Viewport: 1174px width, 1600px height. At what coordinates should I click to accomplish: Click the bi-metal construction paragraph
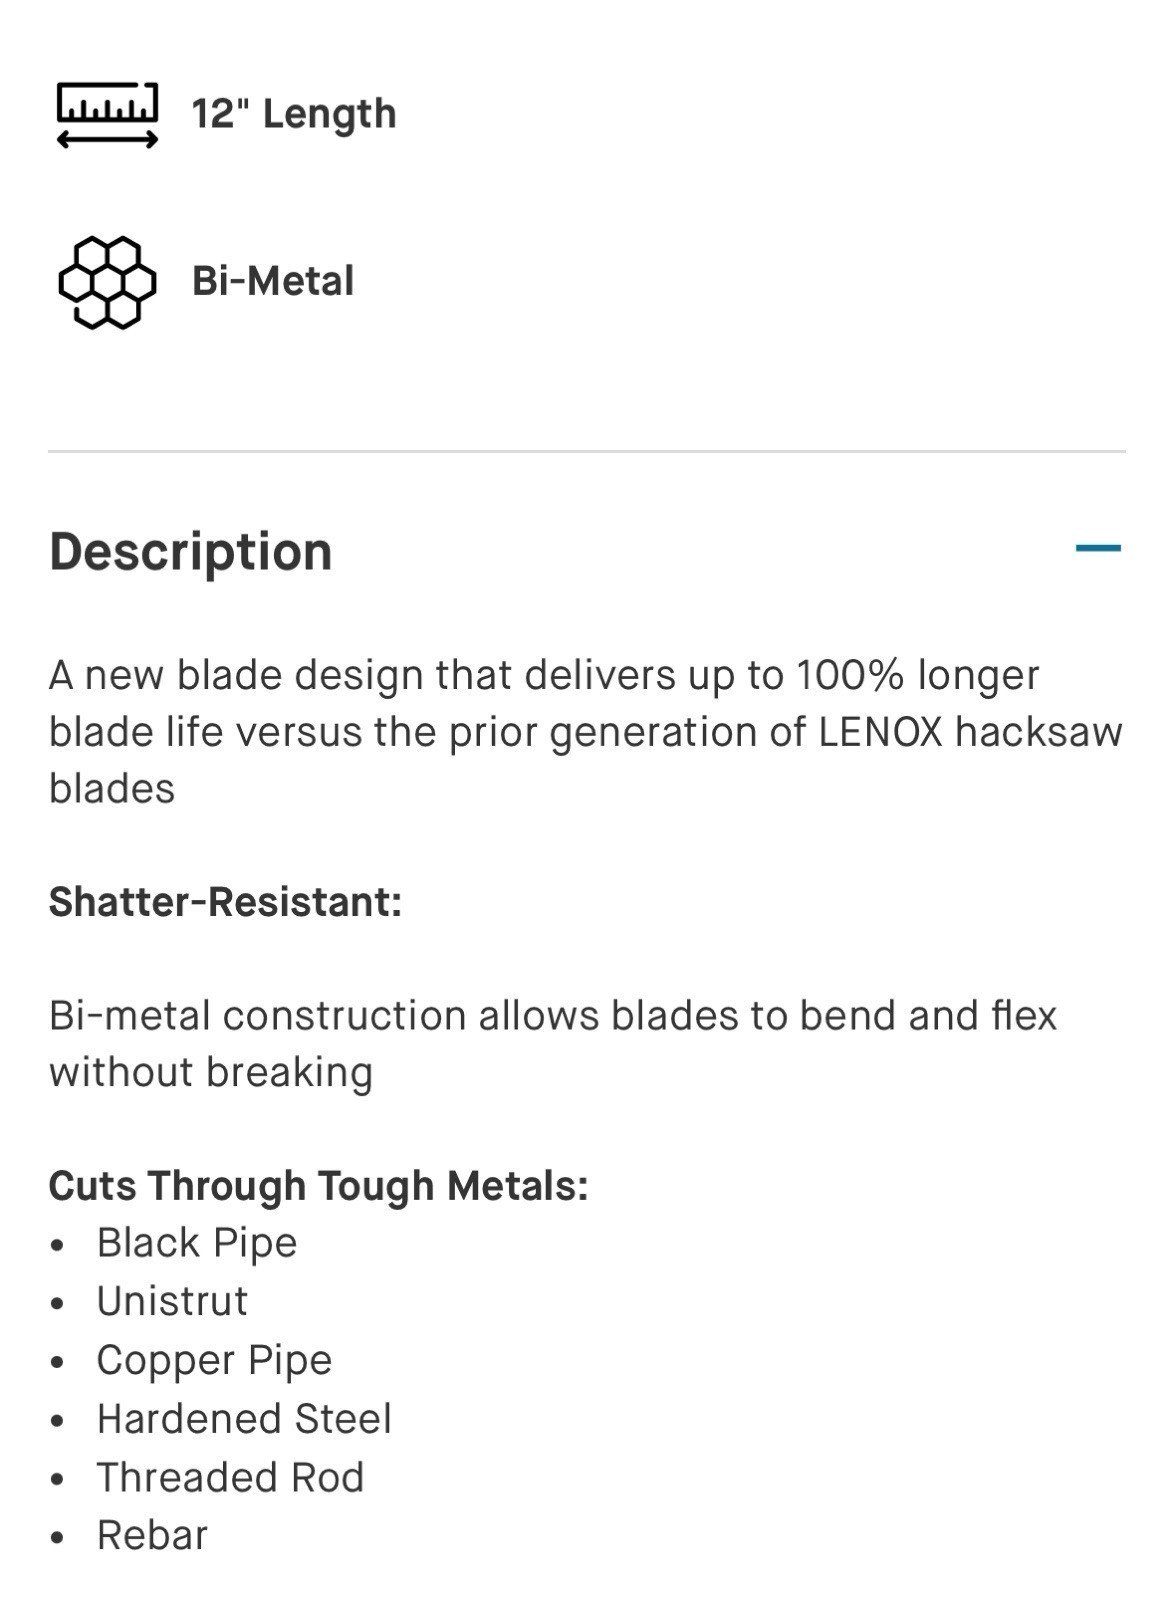(x=553, y=1044)
